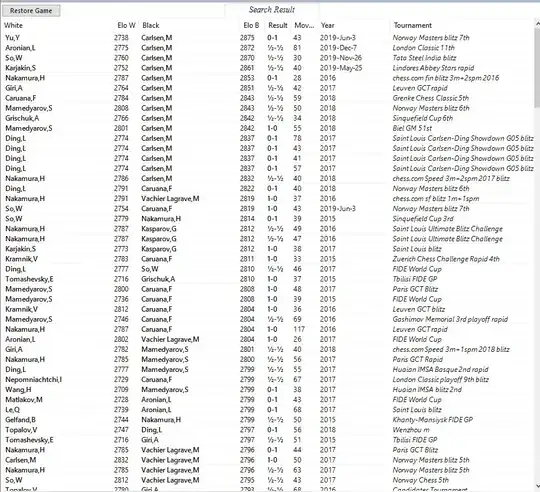540x492 pixels.
Task: Select the Yu,Y vs Carlsen,M game row
Action: (267, 38)
